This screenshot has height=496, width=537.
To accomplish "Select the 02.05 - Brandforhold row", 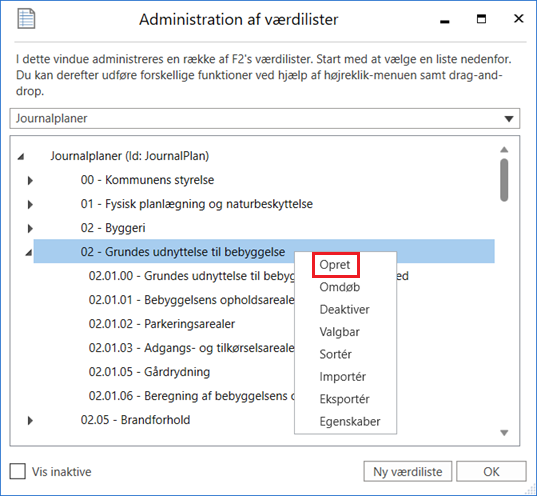I will (135, 420).
